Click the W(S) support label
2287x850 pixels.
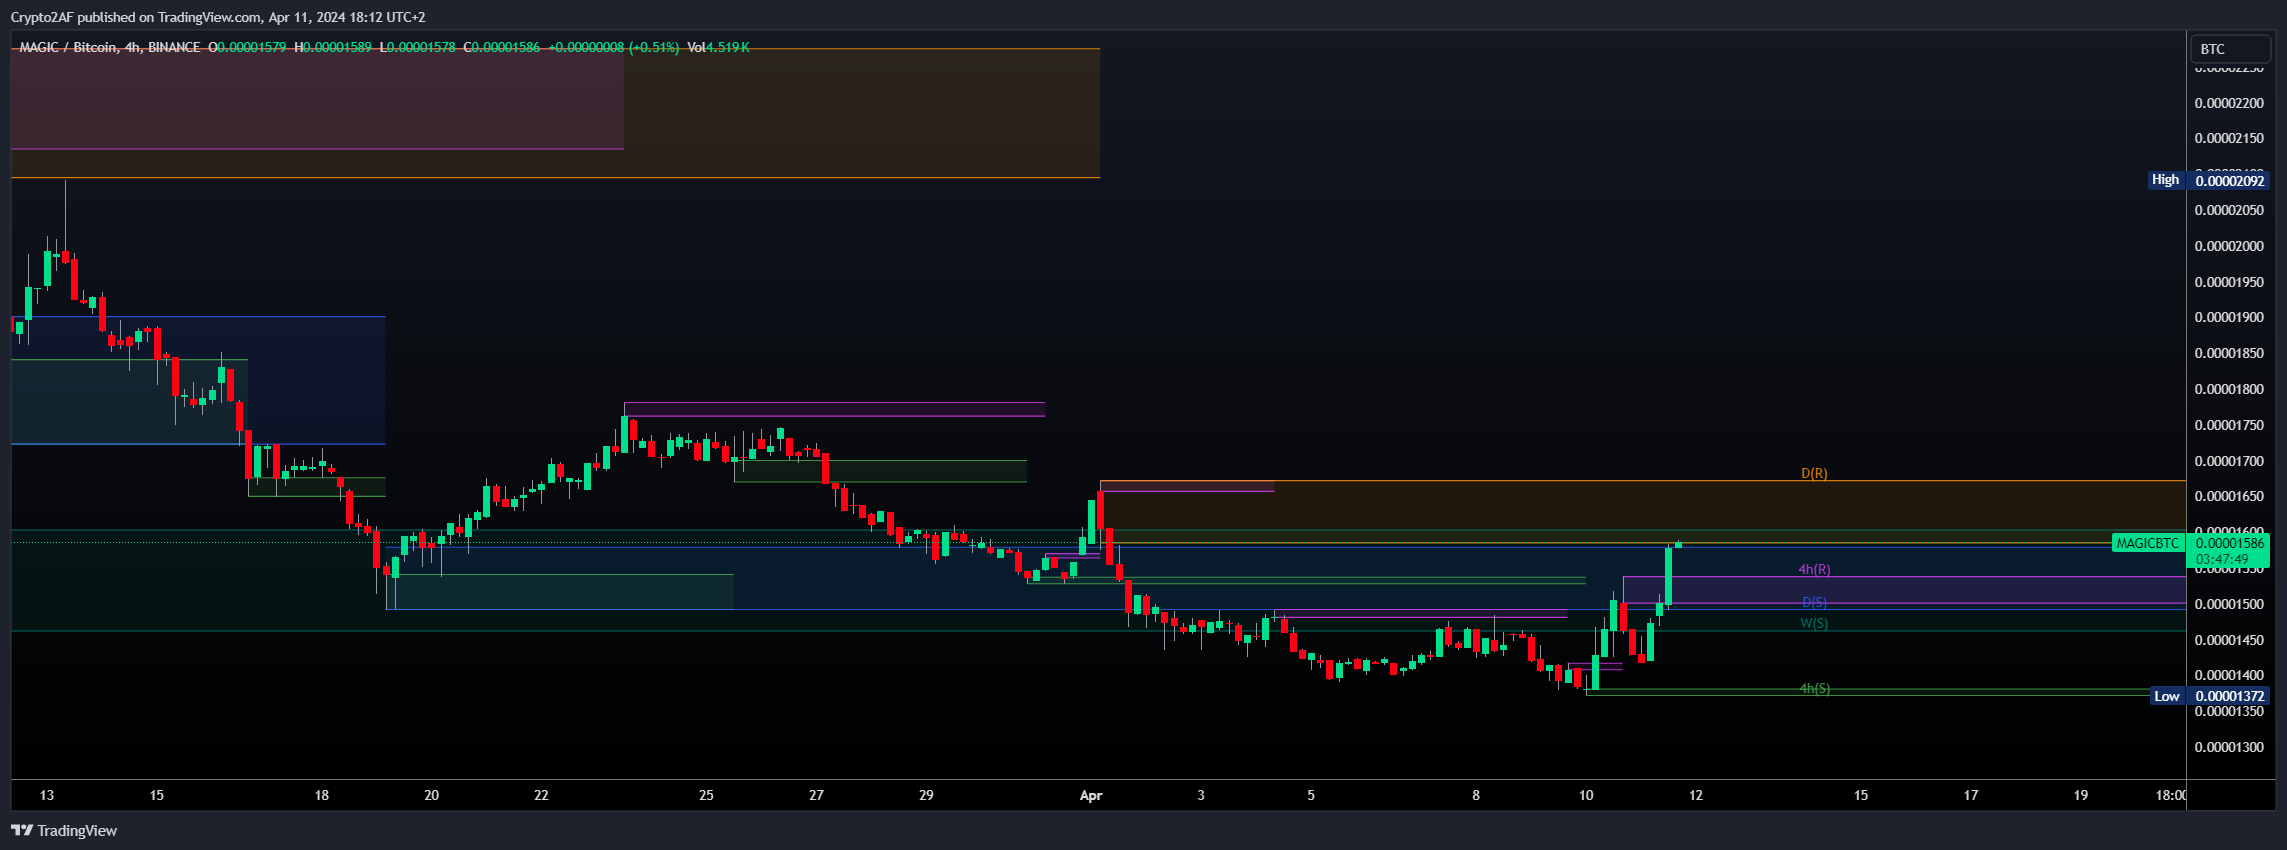tap(1814, 623)
